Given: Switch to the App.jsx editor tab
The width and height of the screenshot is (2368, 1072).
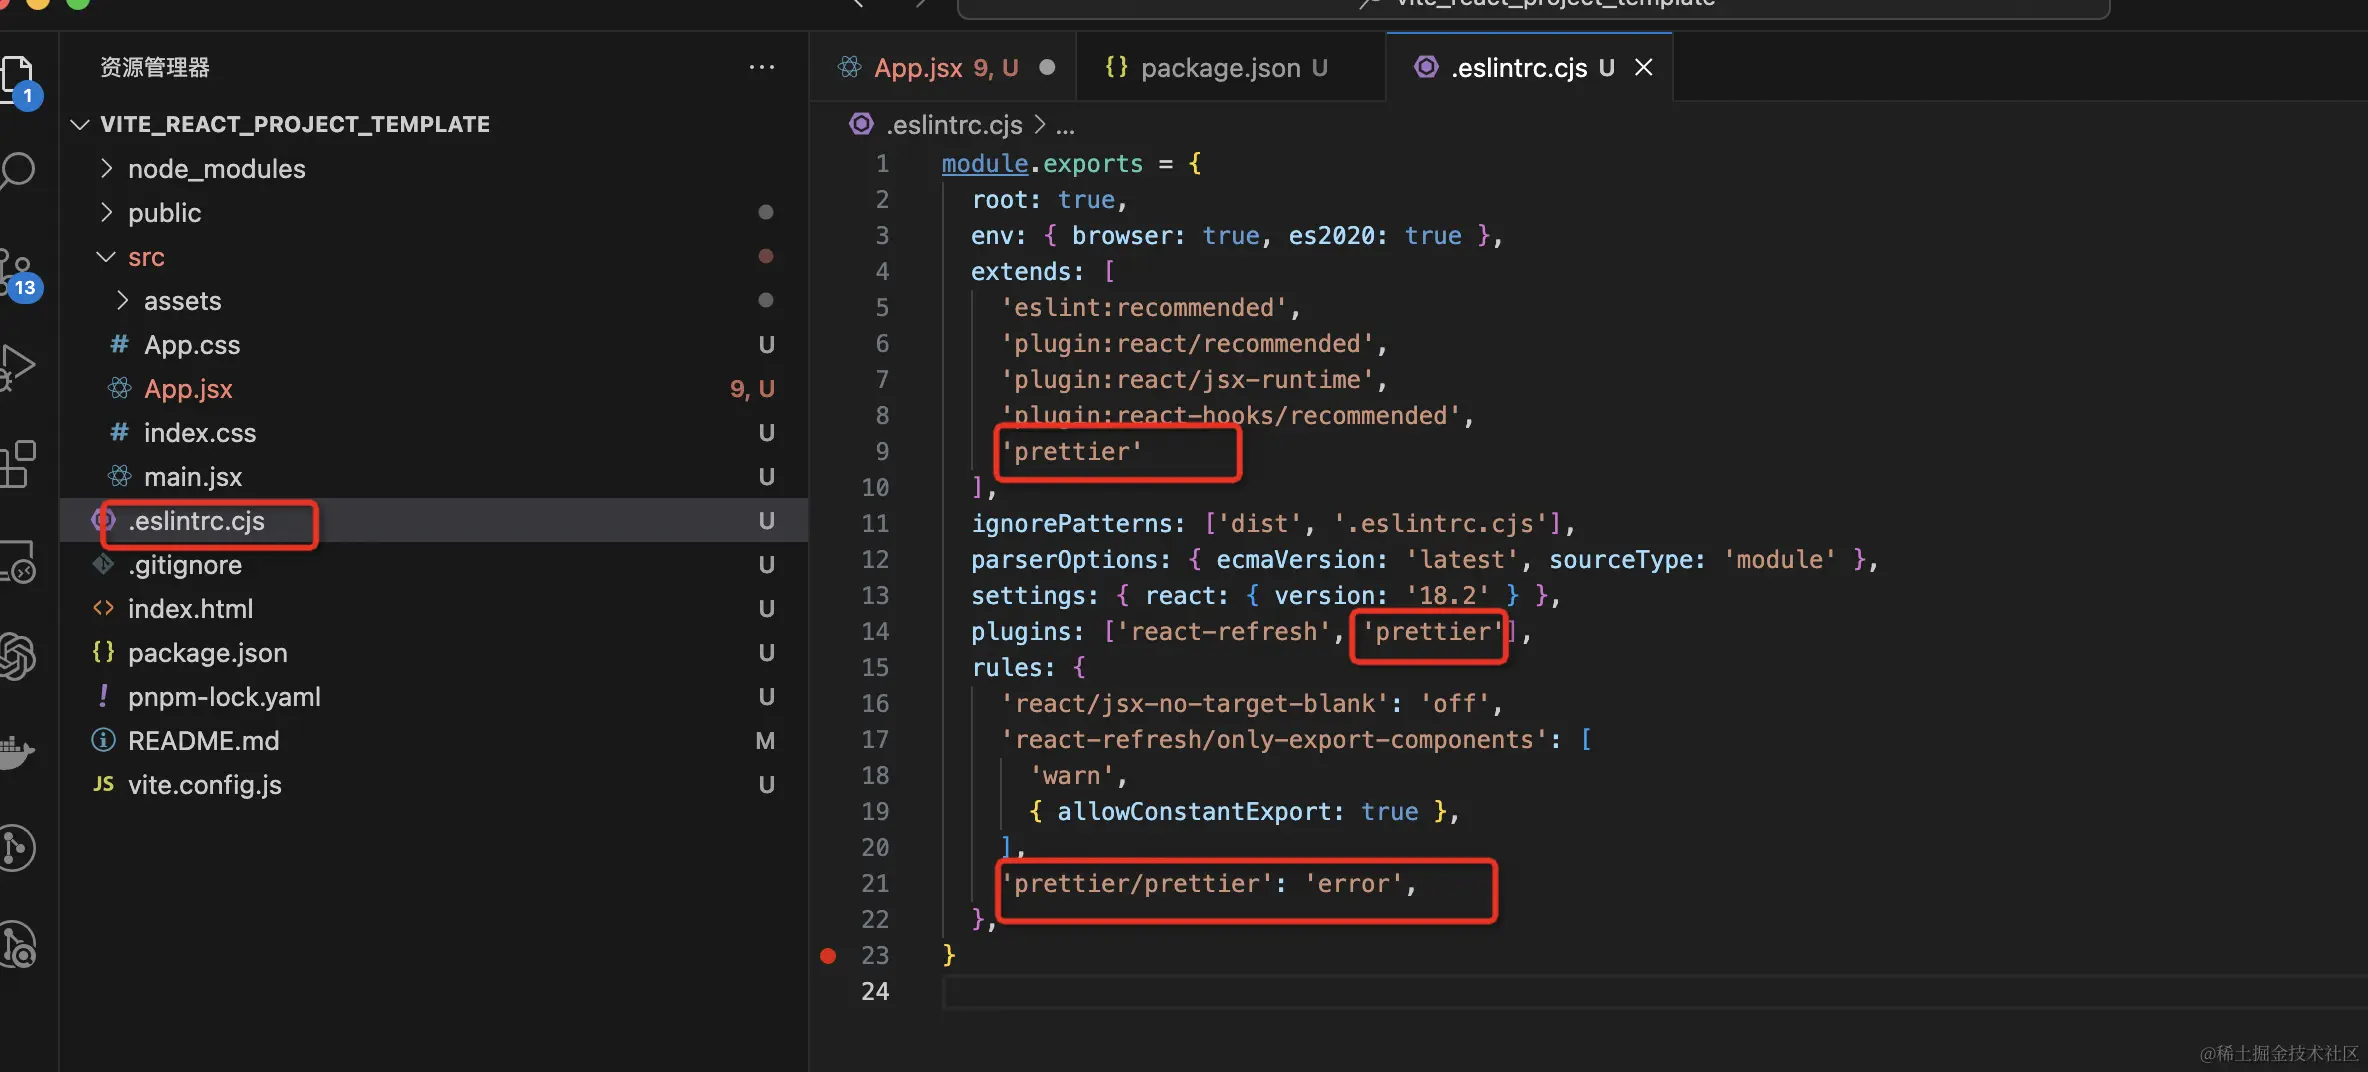Looking at the screenshot, I should click(x=944, y=67).
